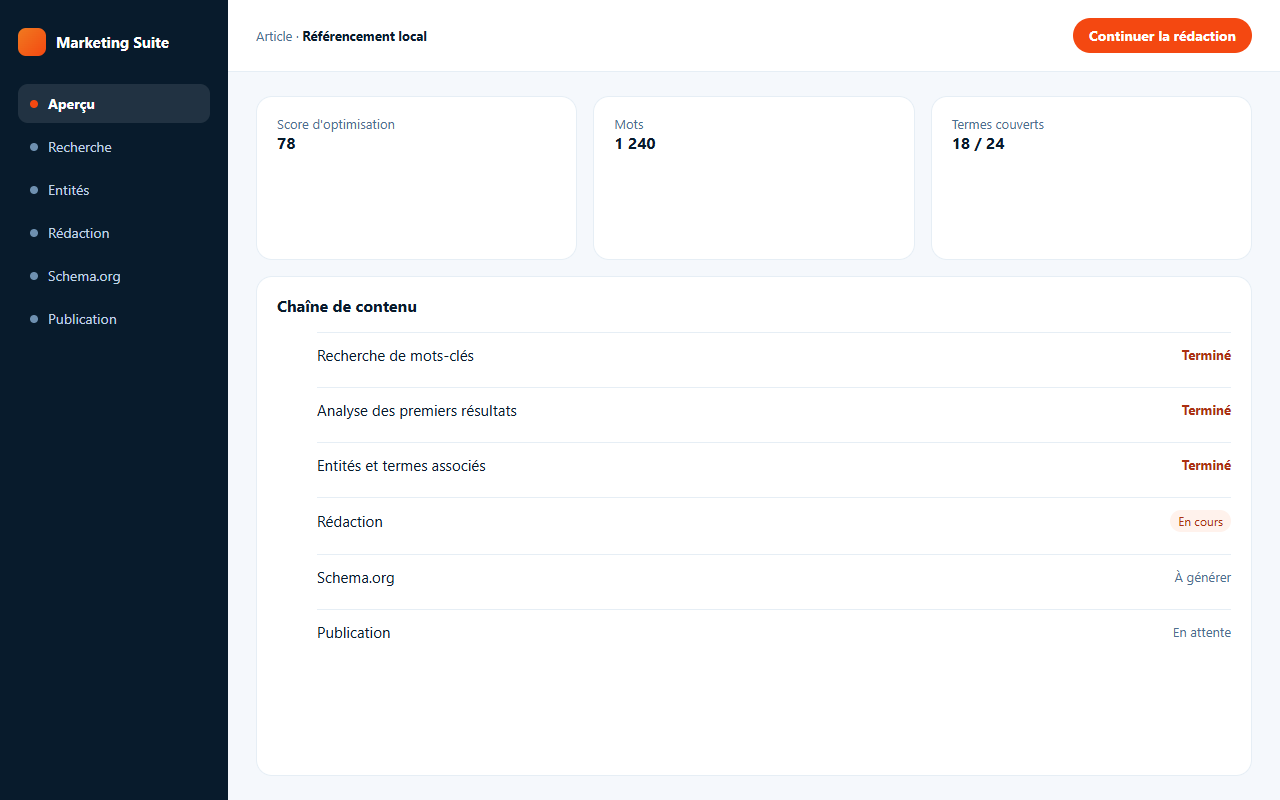Click Terminé status for Recherche de mots-clés
Screen dimensions: 1280x800
1206,355
